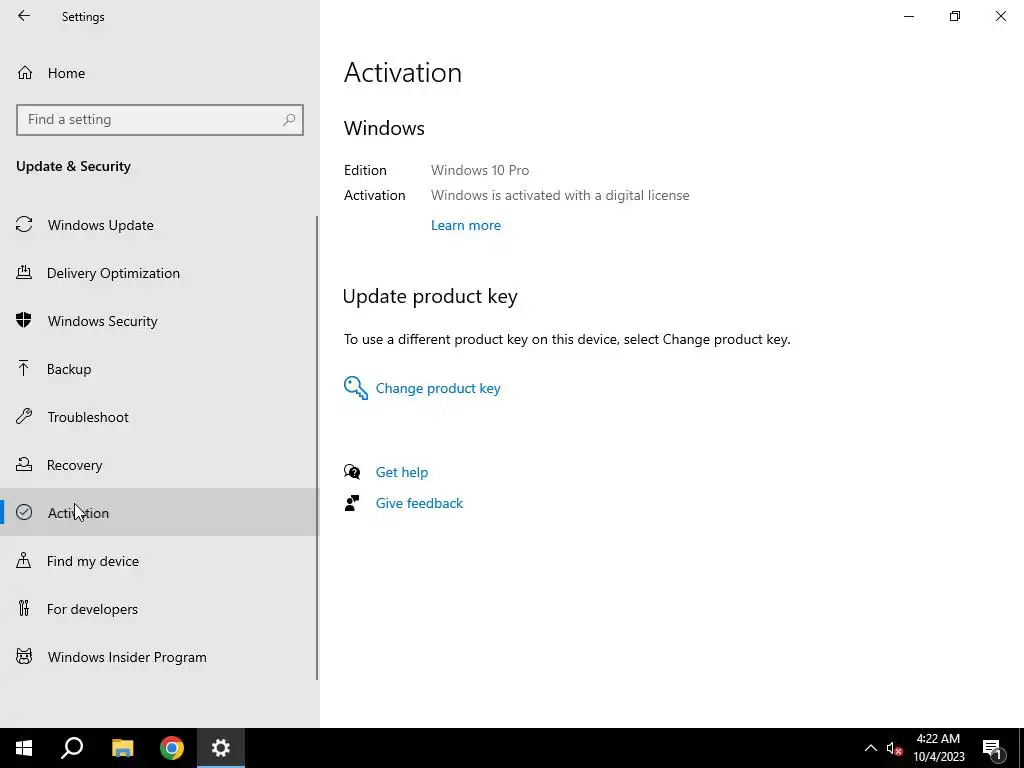The height and width of the screenshot is (768, 1024).
Task: Click the Give feedback person icon
Action: coord(352,503)
